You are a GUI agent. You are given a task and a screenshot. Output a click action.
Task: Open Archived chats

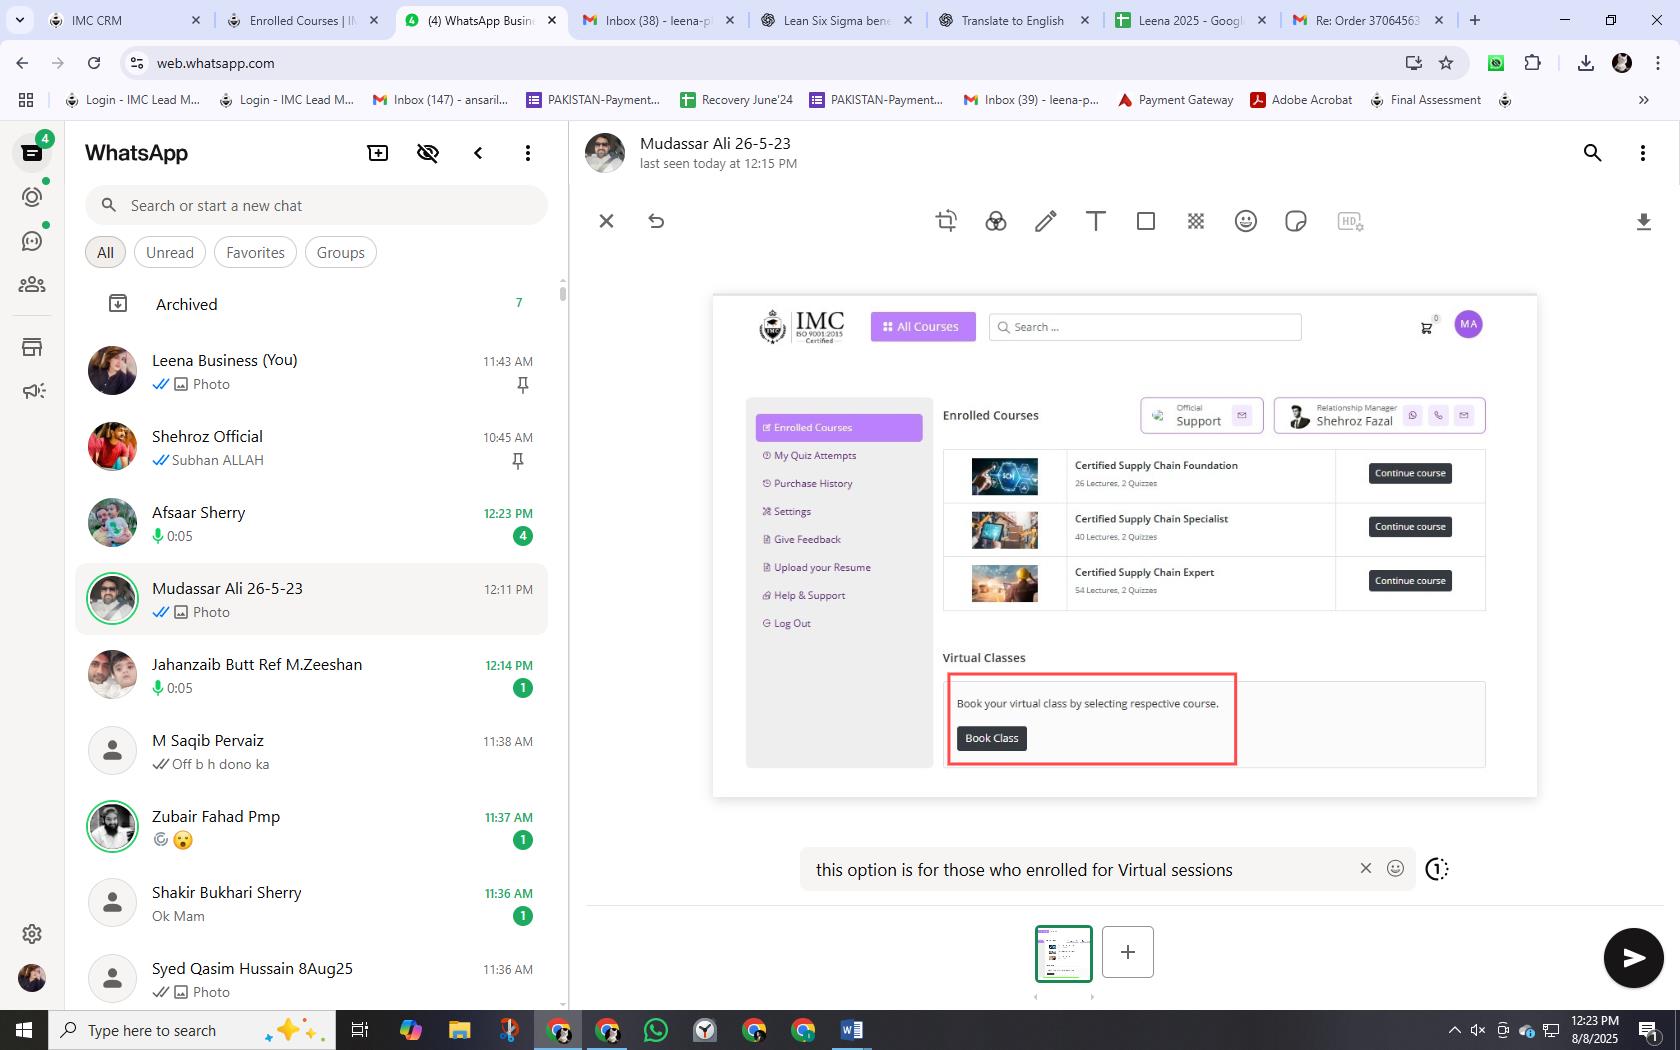312,304
